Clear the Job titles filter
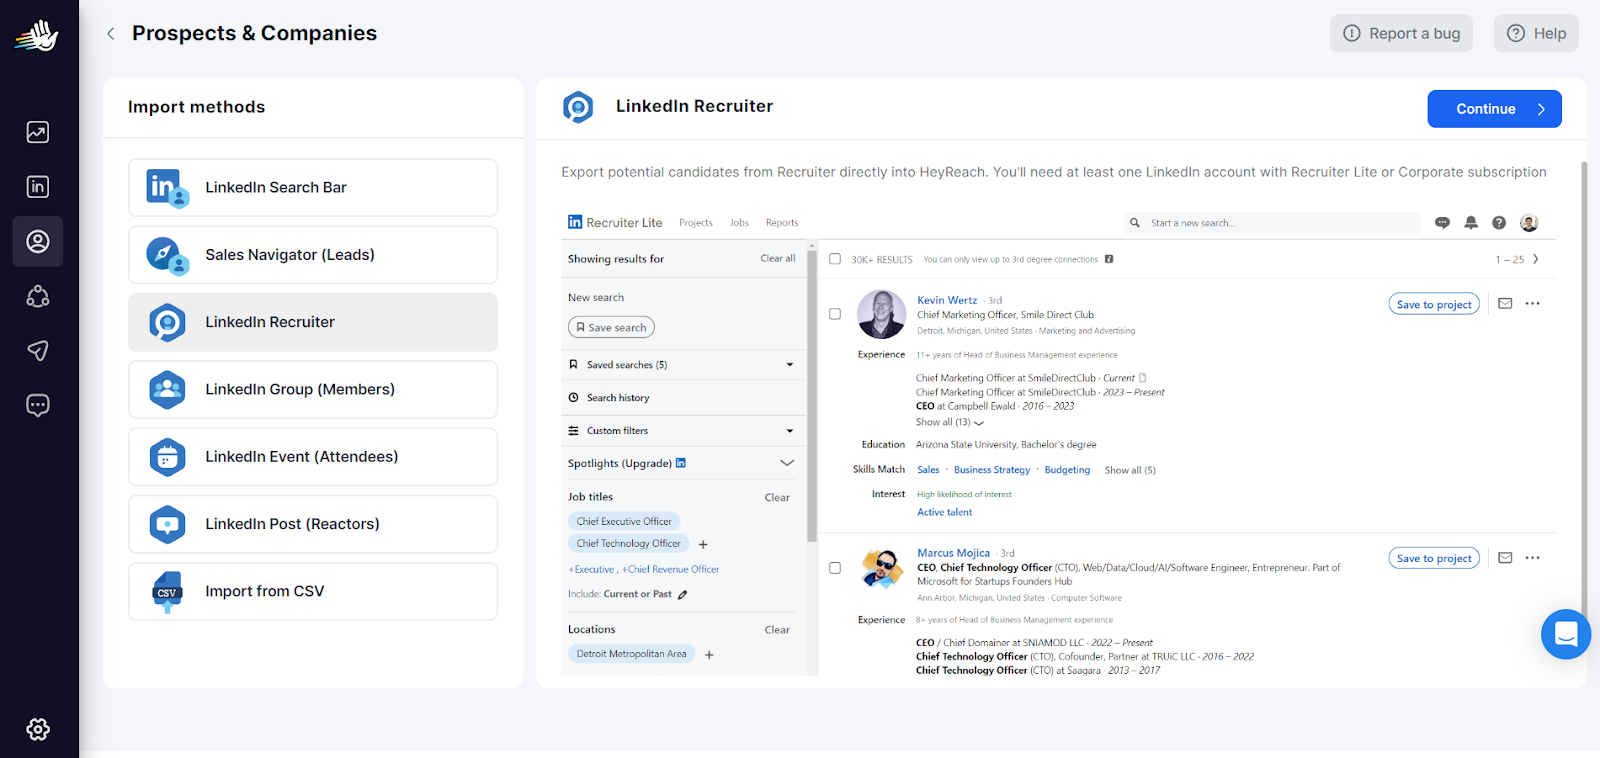 777,497
